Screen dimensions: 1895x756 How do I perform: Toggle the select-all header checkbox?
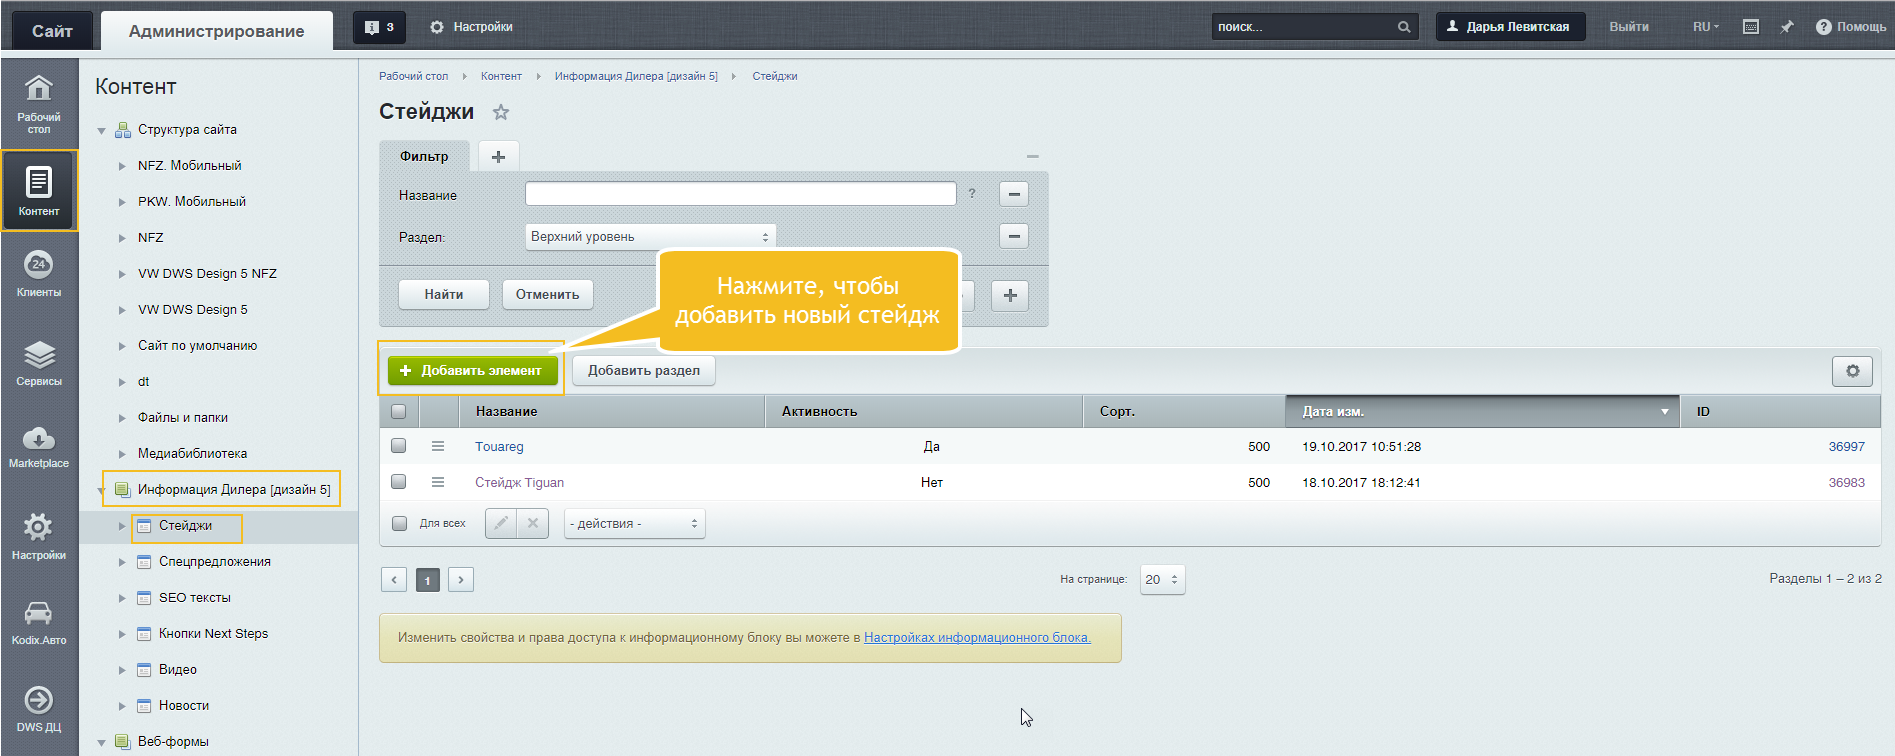pos(399,411)
